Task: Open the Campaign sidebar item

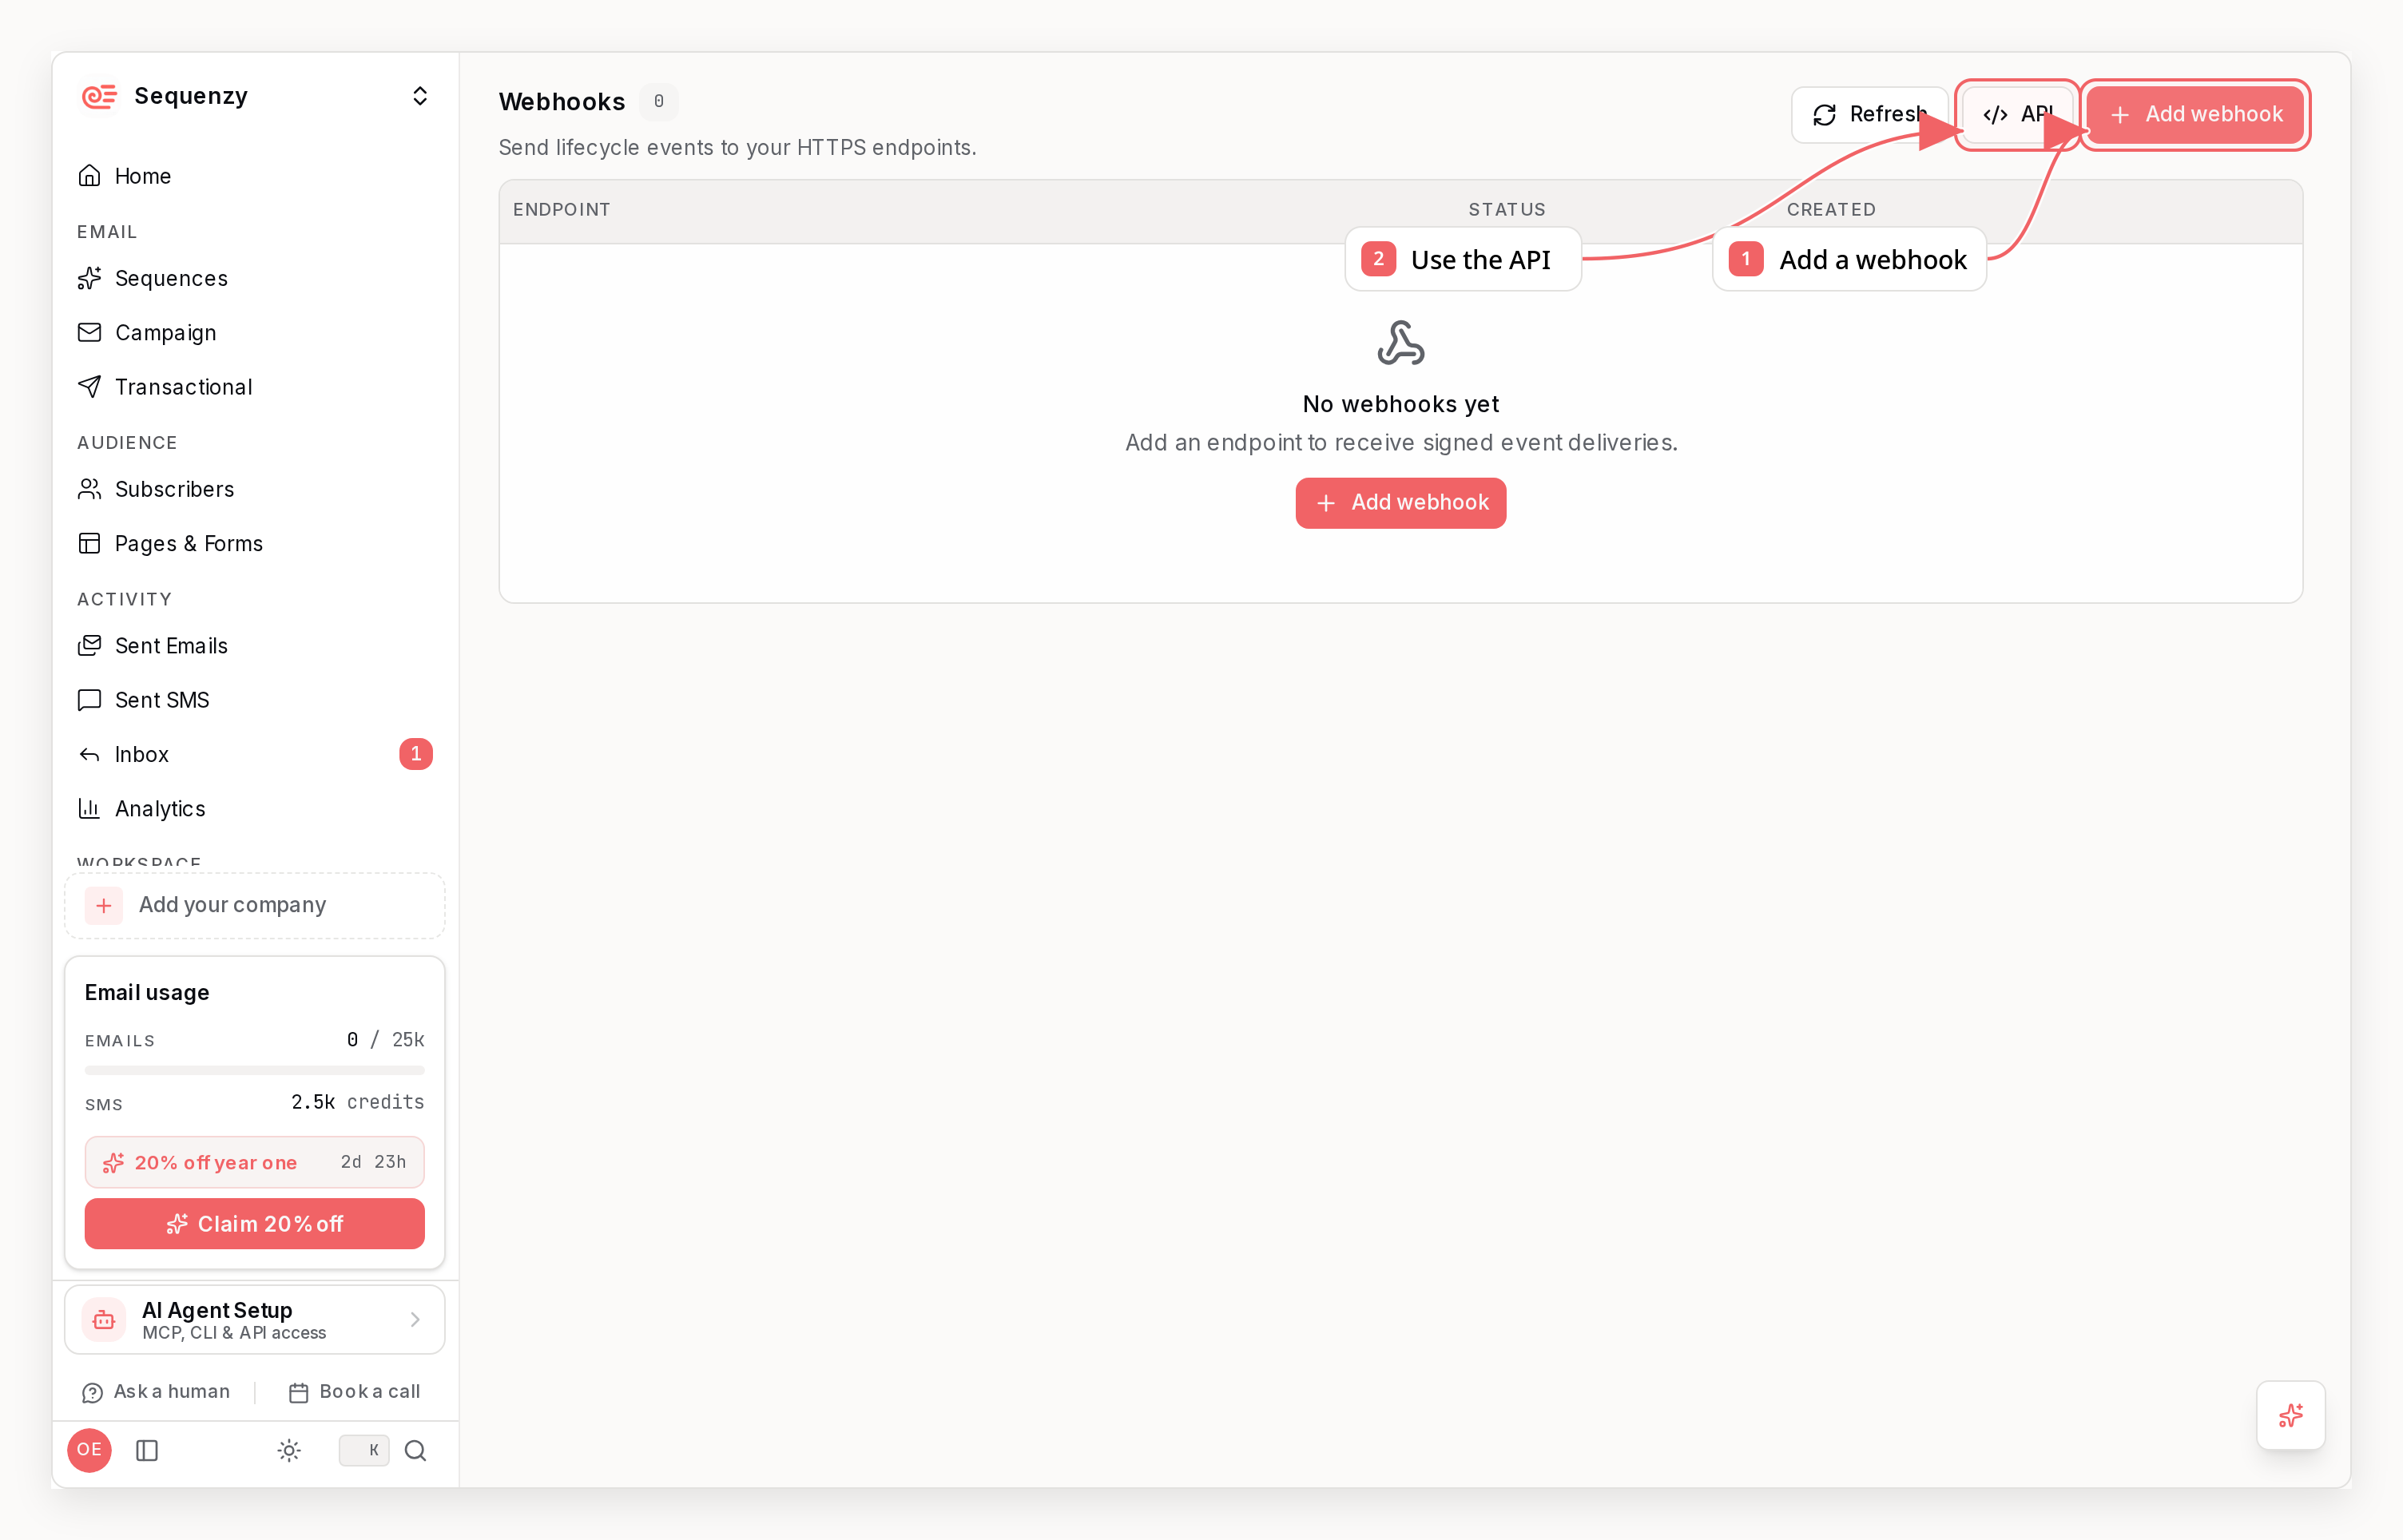Action: [x=255, y=332]
